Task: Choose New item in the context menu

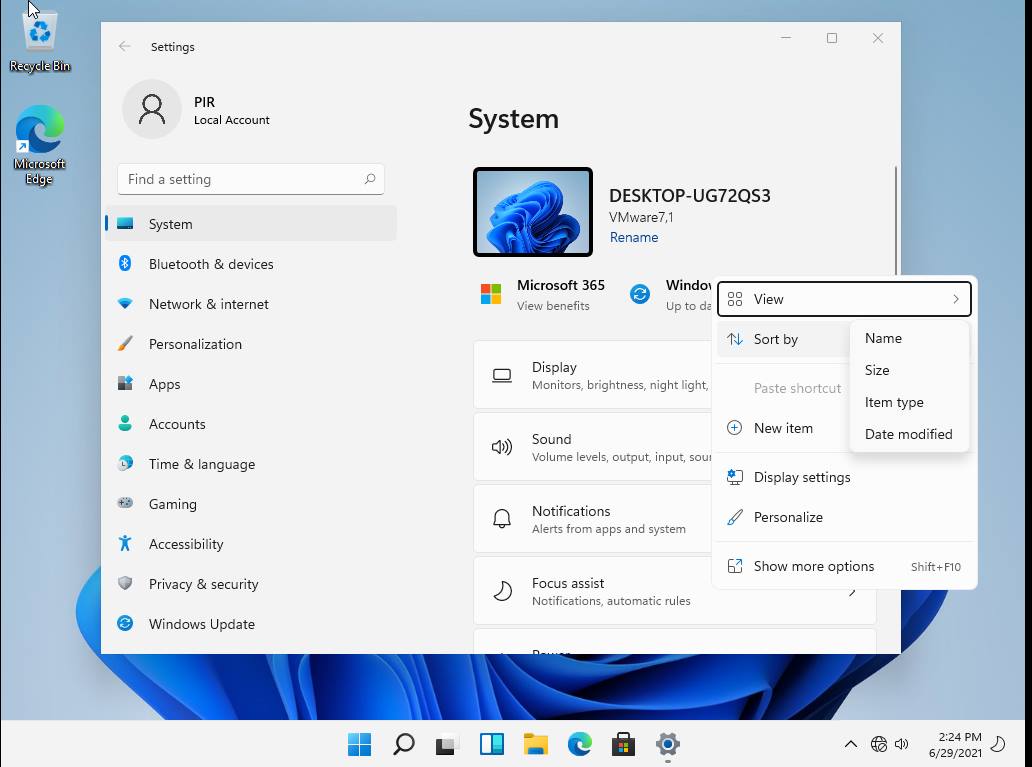Action: tap(782, 428)
